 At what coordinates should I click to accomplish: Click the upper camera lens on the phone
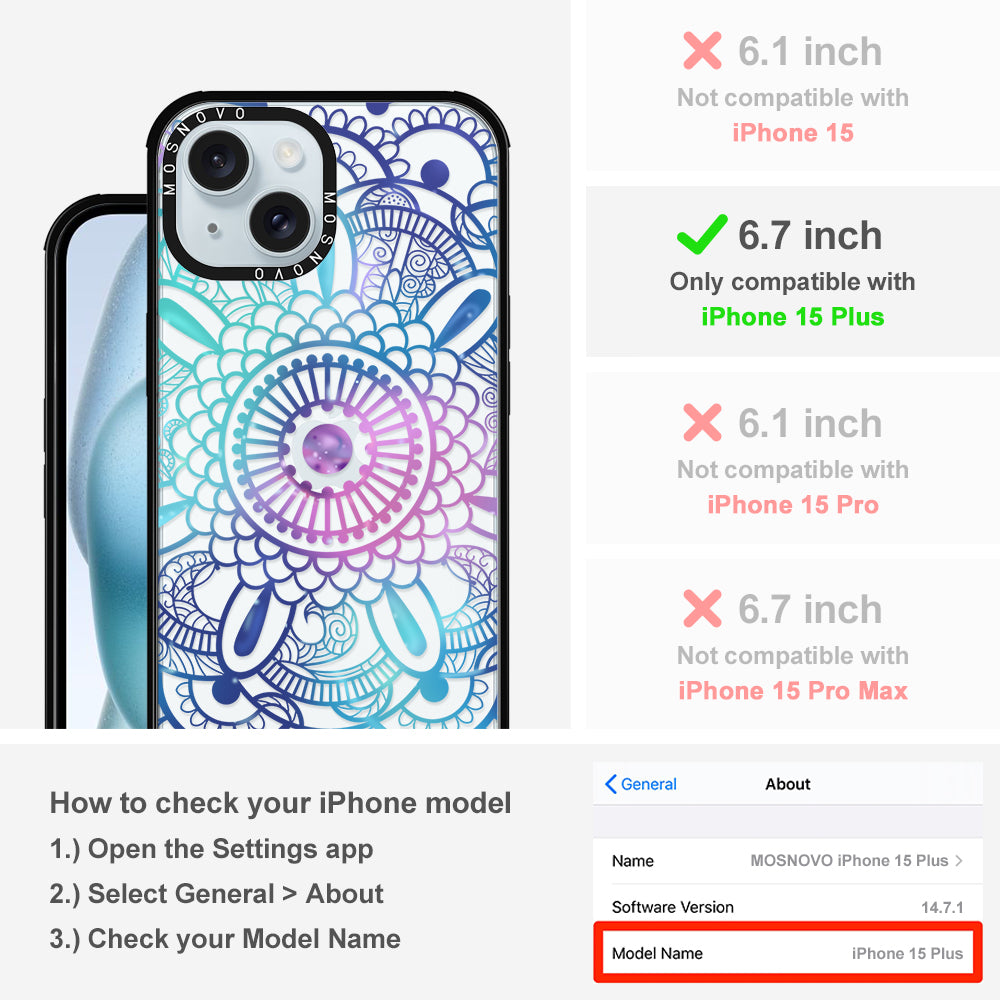click(x=217, y=159)
